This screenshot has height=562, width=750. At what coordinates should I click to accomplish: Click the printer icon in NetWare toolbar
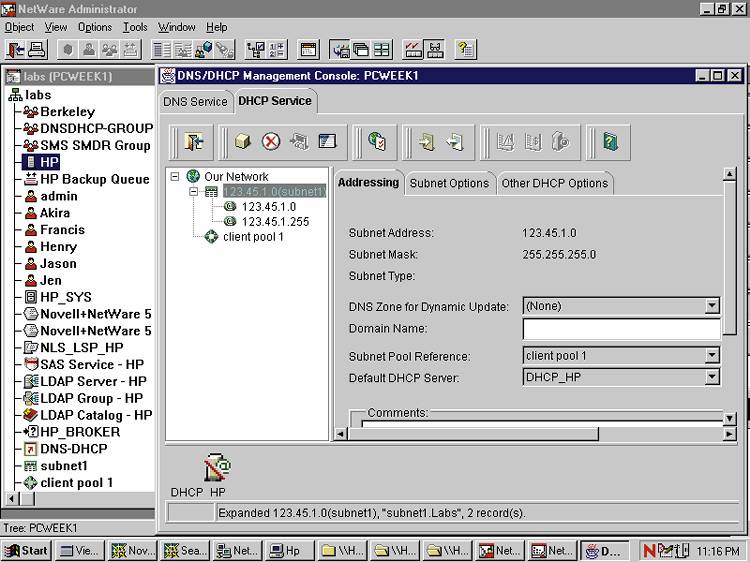pyautogui.click(x=37, y=50)
